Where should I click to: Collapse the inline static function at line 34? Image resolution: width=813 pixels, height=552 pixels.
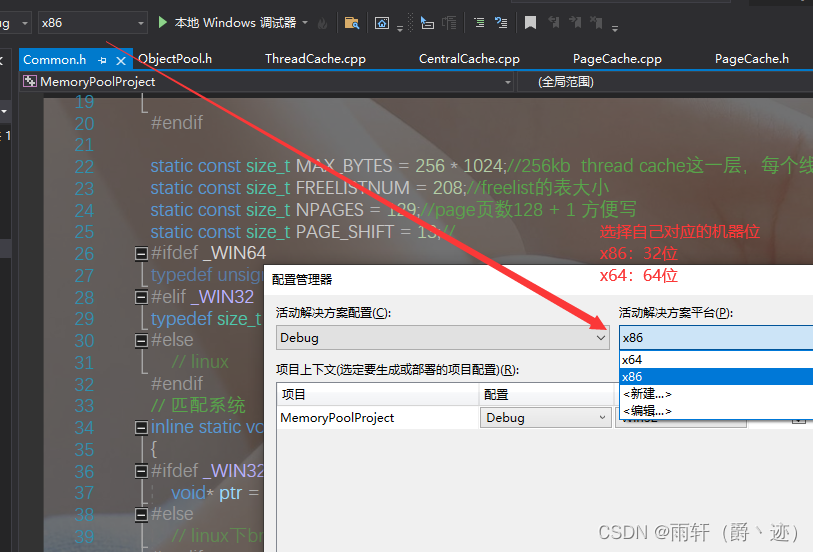[141, 428]
